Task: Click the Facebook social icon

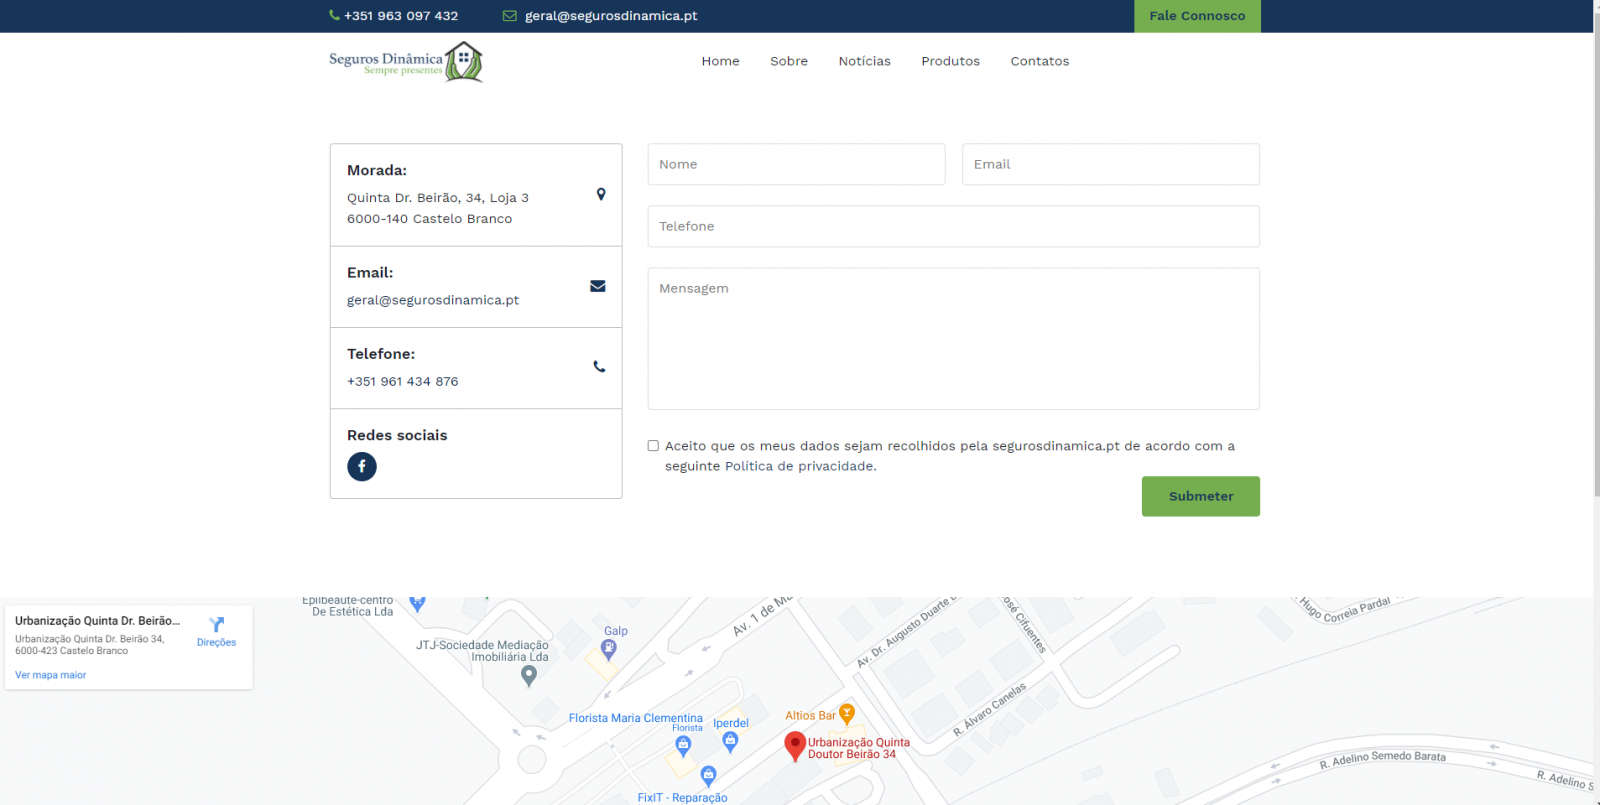Action: (x=362, y=467)
